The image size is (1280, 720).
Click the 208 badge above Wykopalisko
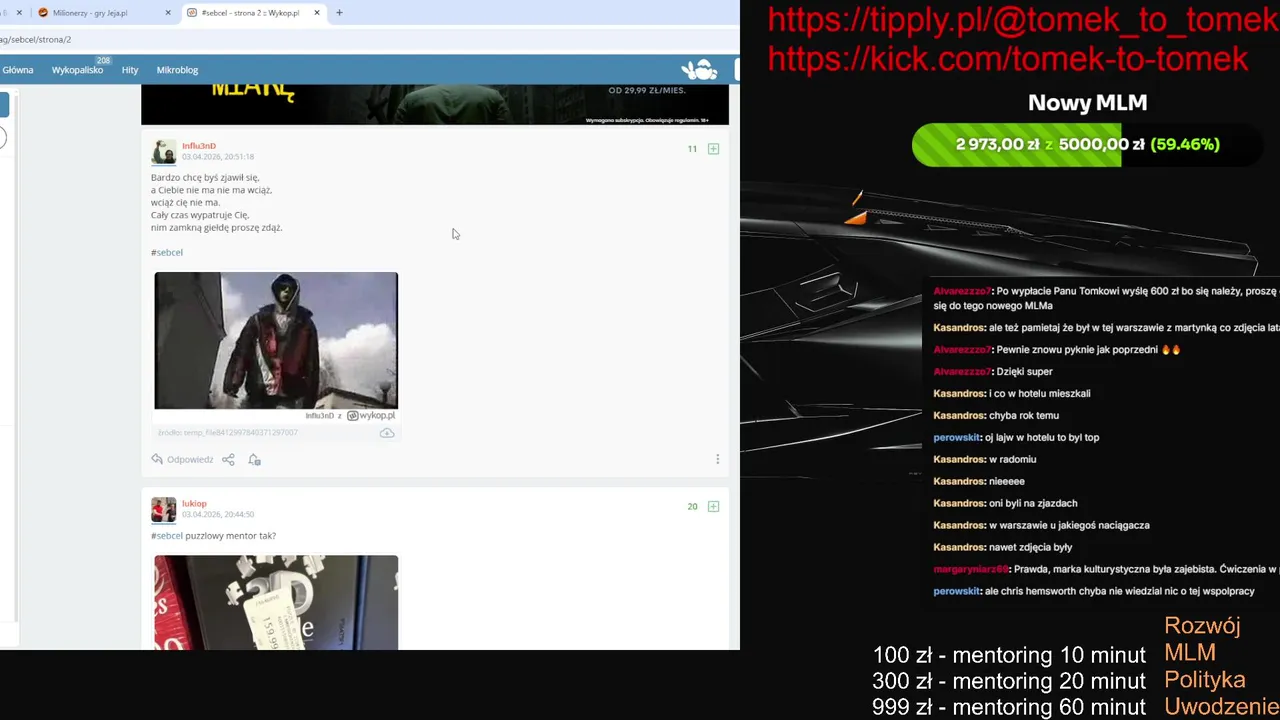coord(104,60)
